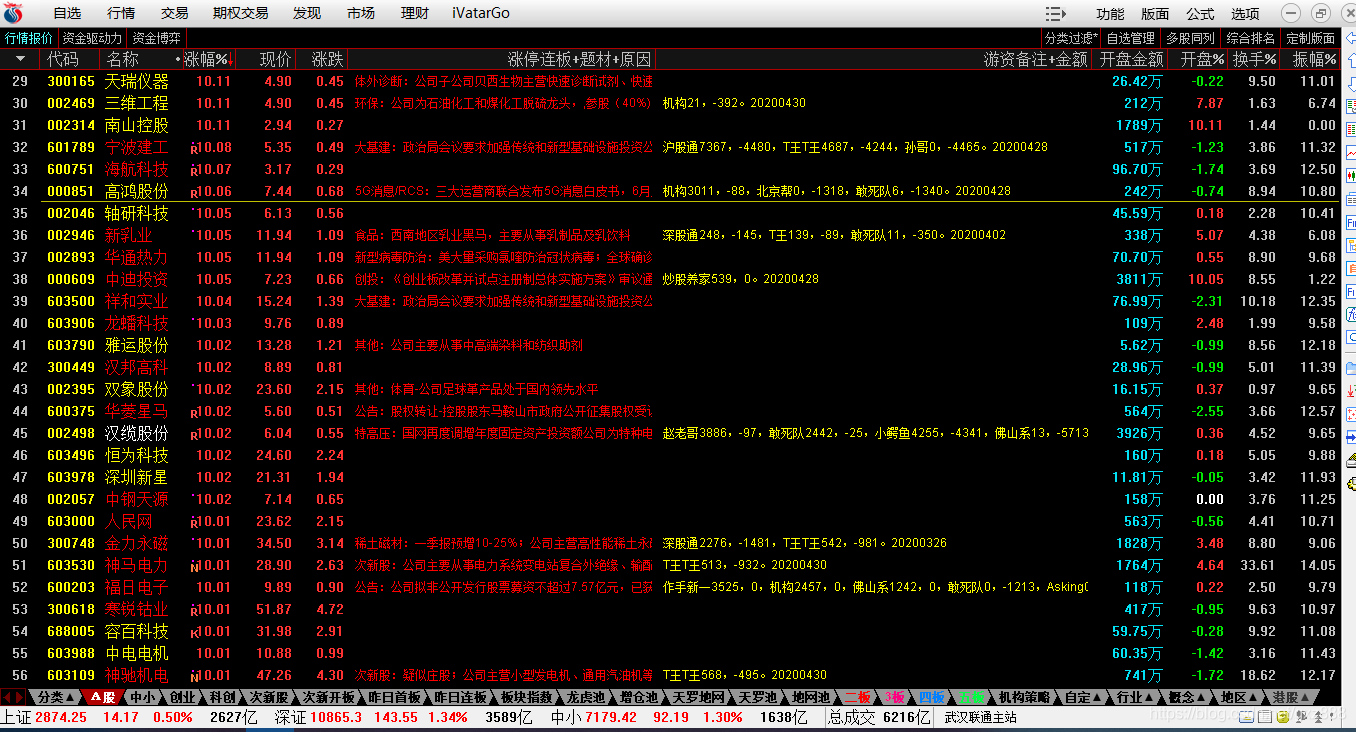Select stock code 601789 宁波建工
The image size is (1356, 732).
tap(71, 147)
